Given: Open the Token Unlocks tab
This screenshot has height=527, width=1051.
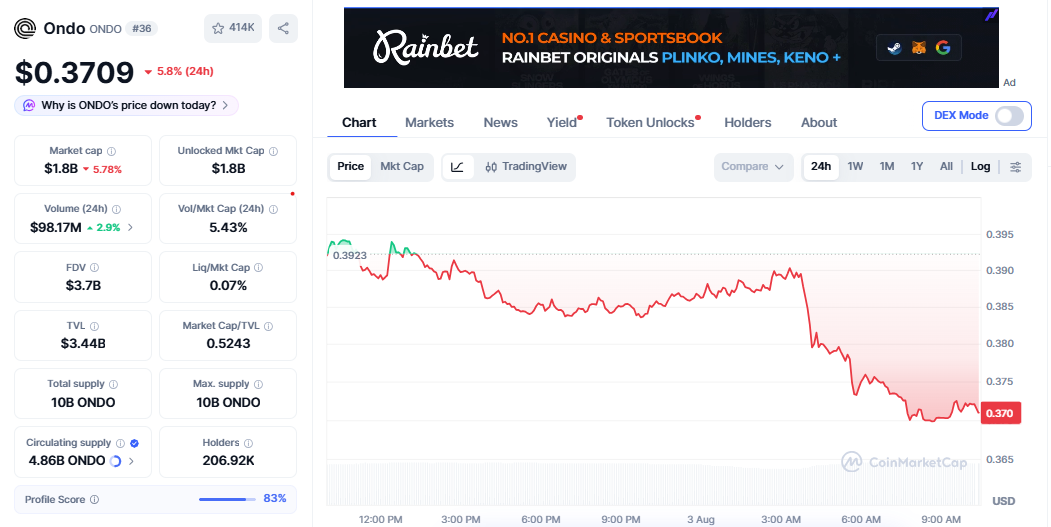Looking at the screenshot, I should click(650, 123).
